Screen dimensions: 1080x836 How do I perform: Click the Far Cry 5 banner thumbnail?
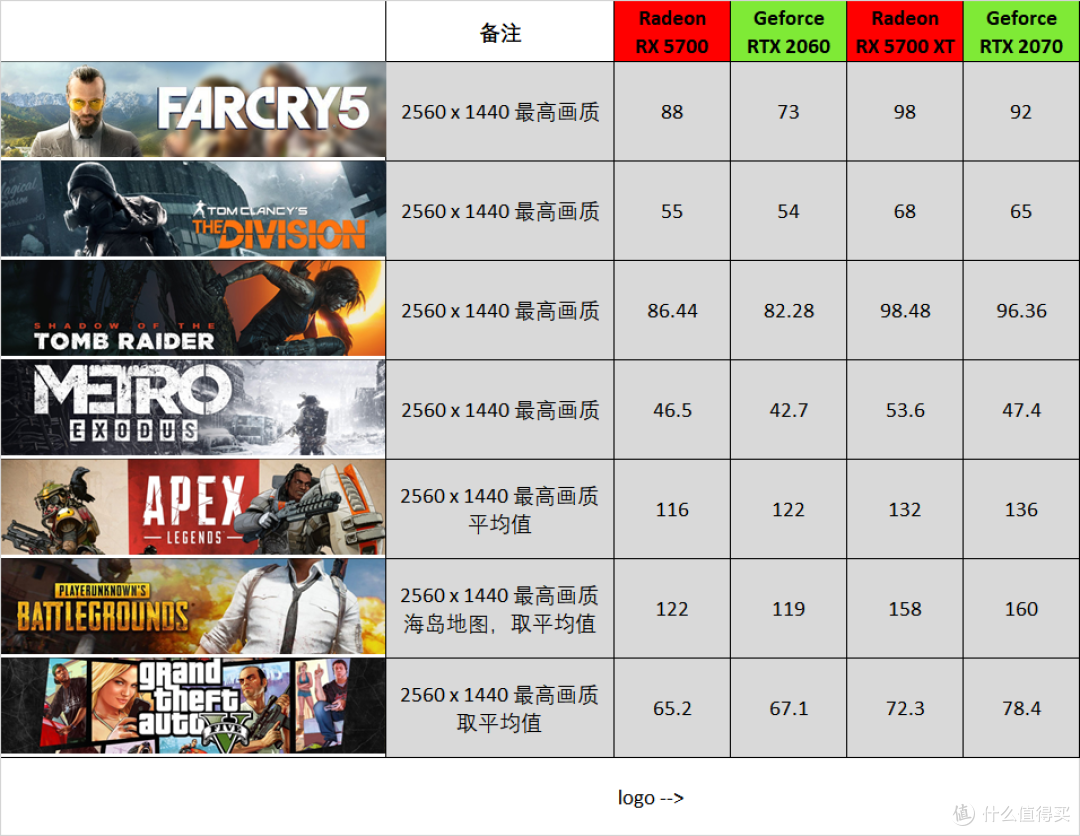[x=193, y=110]
